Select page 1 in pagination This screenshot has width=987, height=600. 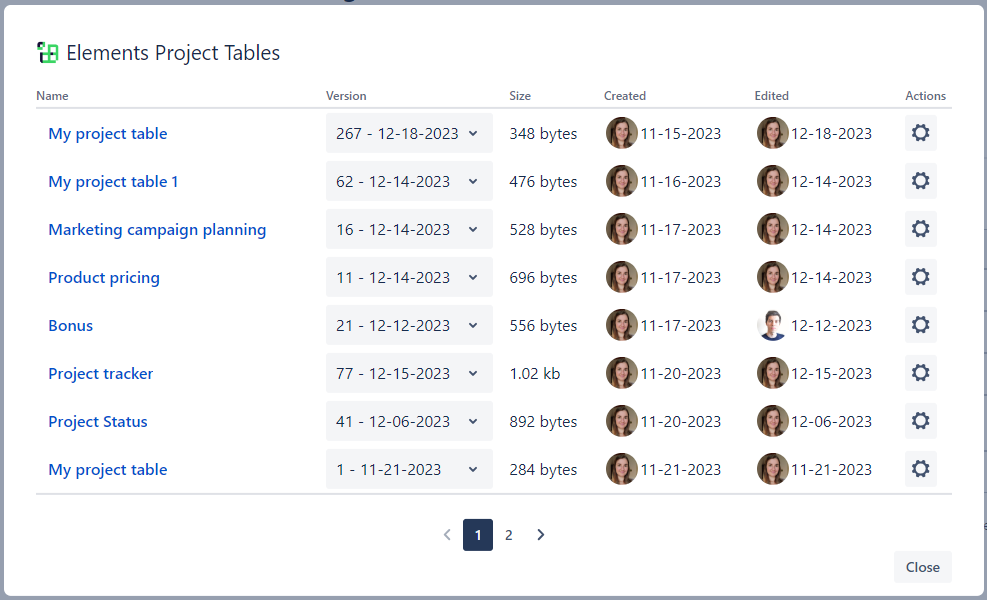(478, 535)
